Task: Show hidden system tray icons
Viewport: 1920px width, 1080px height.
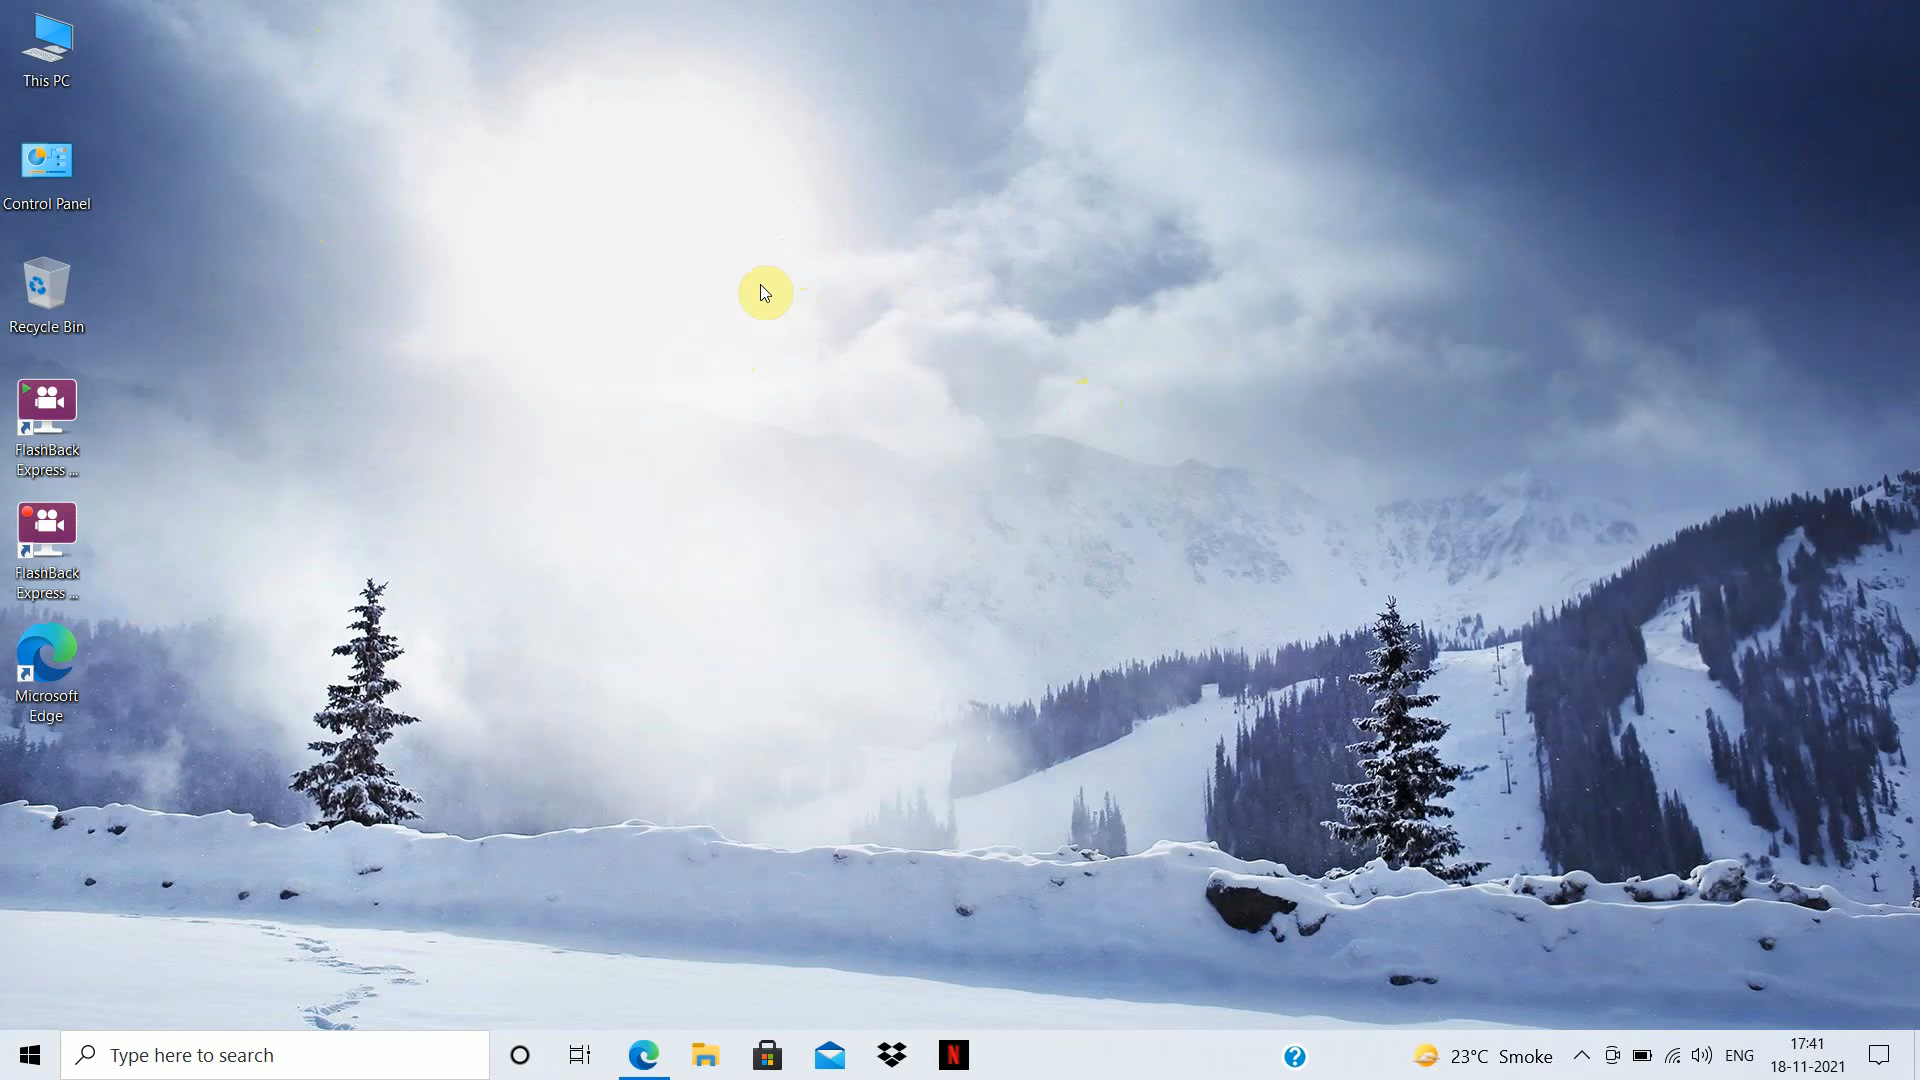Action: coord(1582,1055)
